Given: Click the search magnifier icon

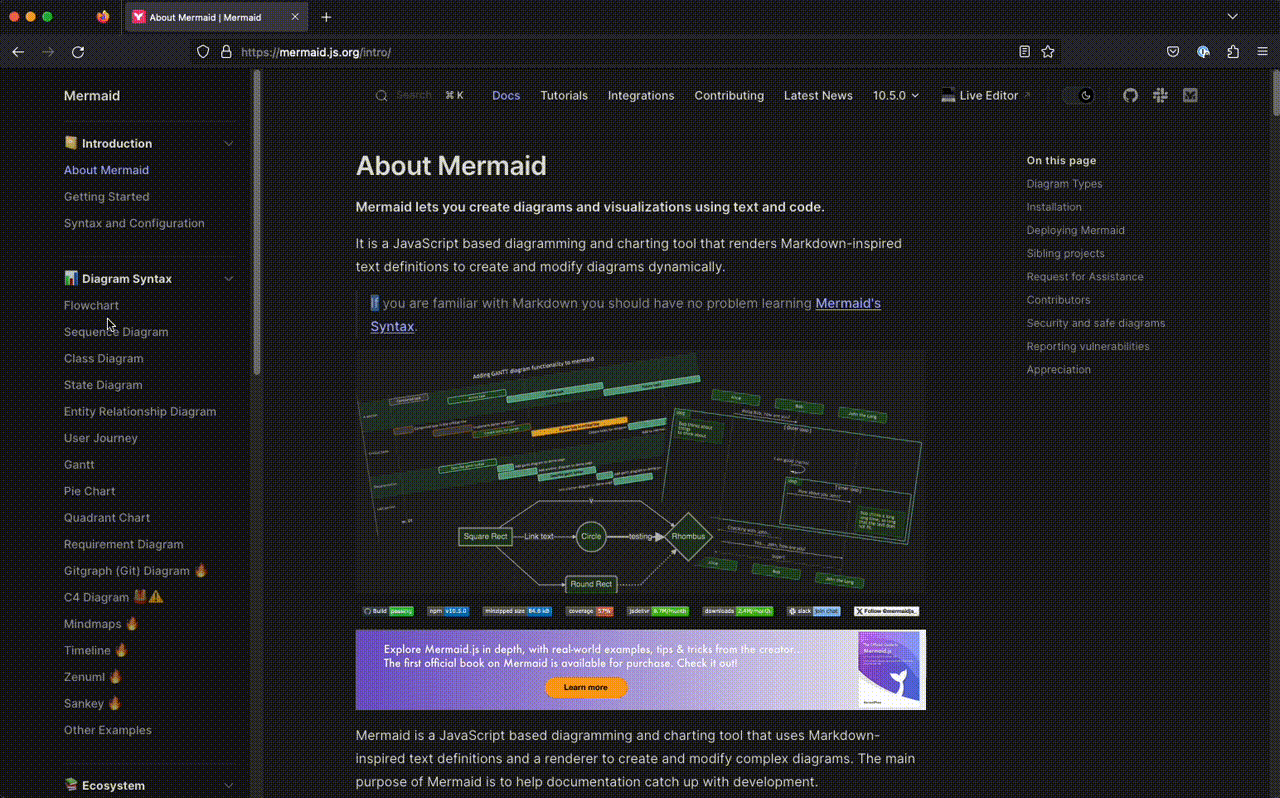Looking at the screenshot, I should click(381, 95).
